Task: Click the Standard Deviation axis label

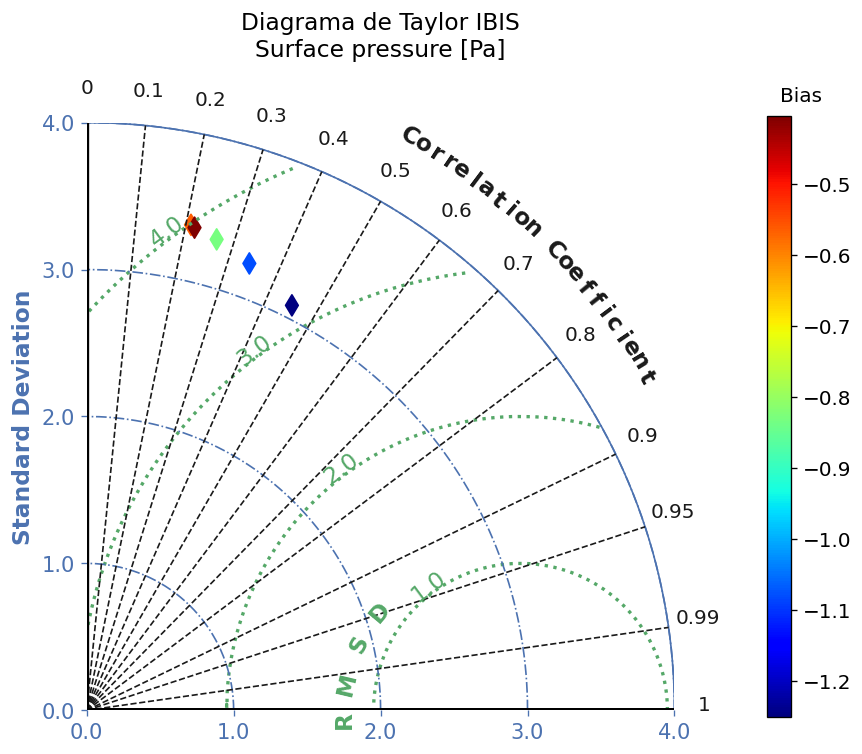Action: coord(21,418)
